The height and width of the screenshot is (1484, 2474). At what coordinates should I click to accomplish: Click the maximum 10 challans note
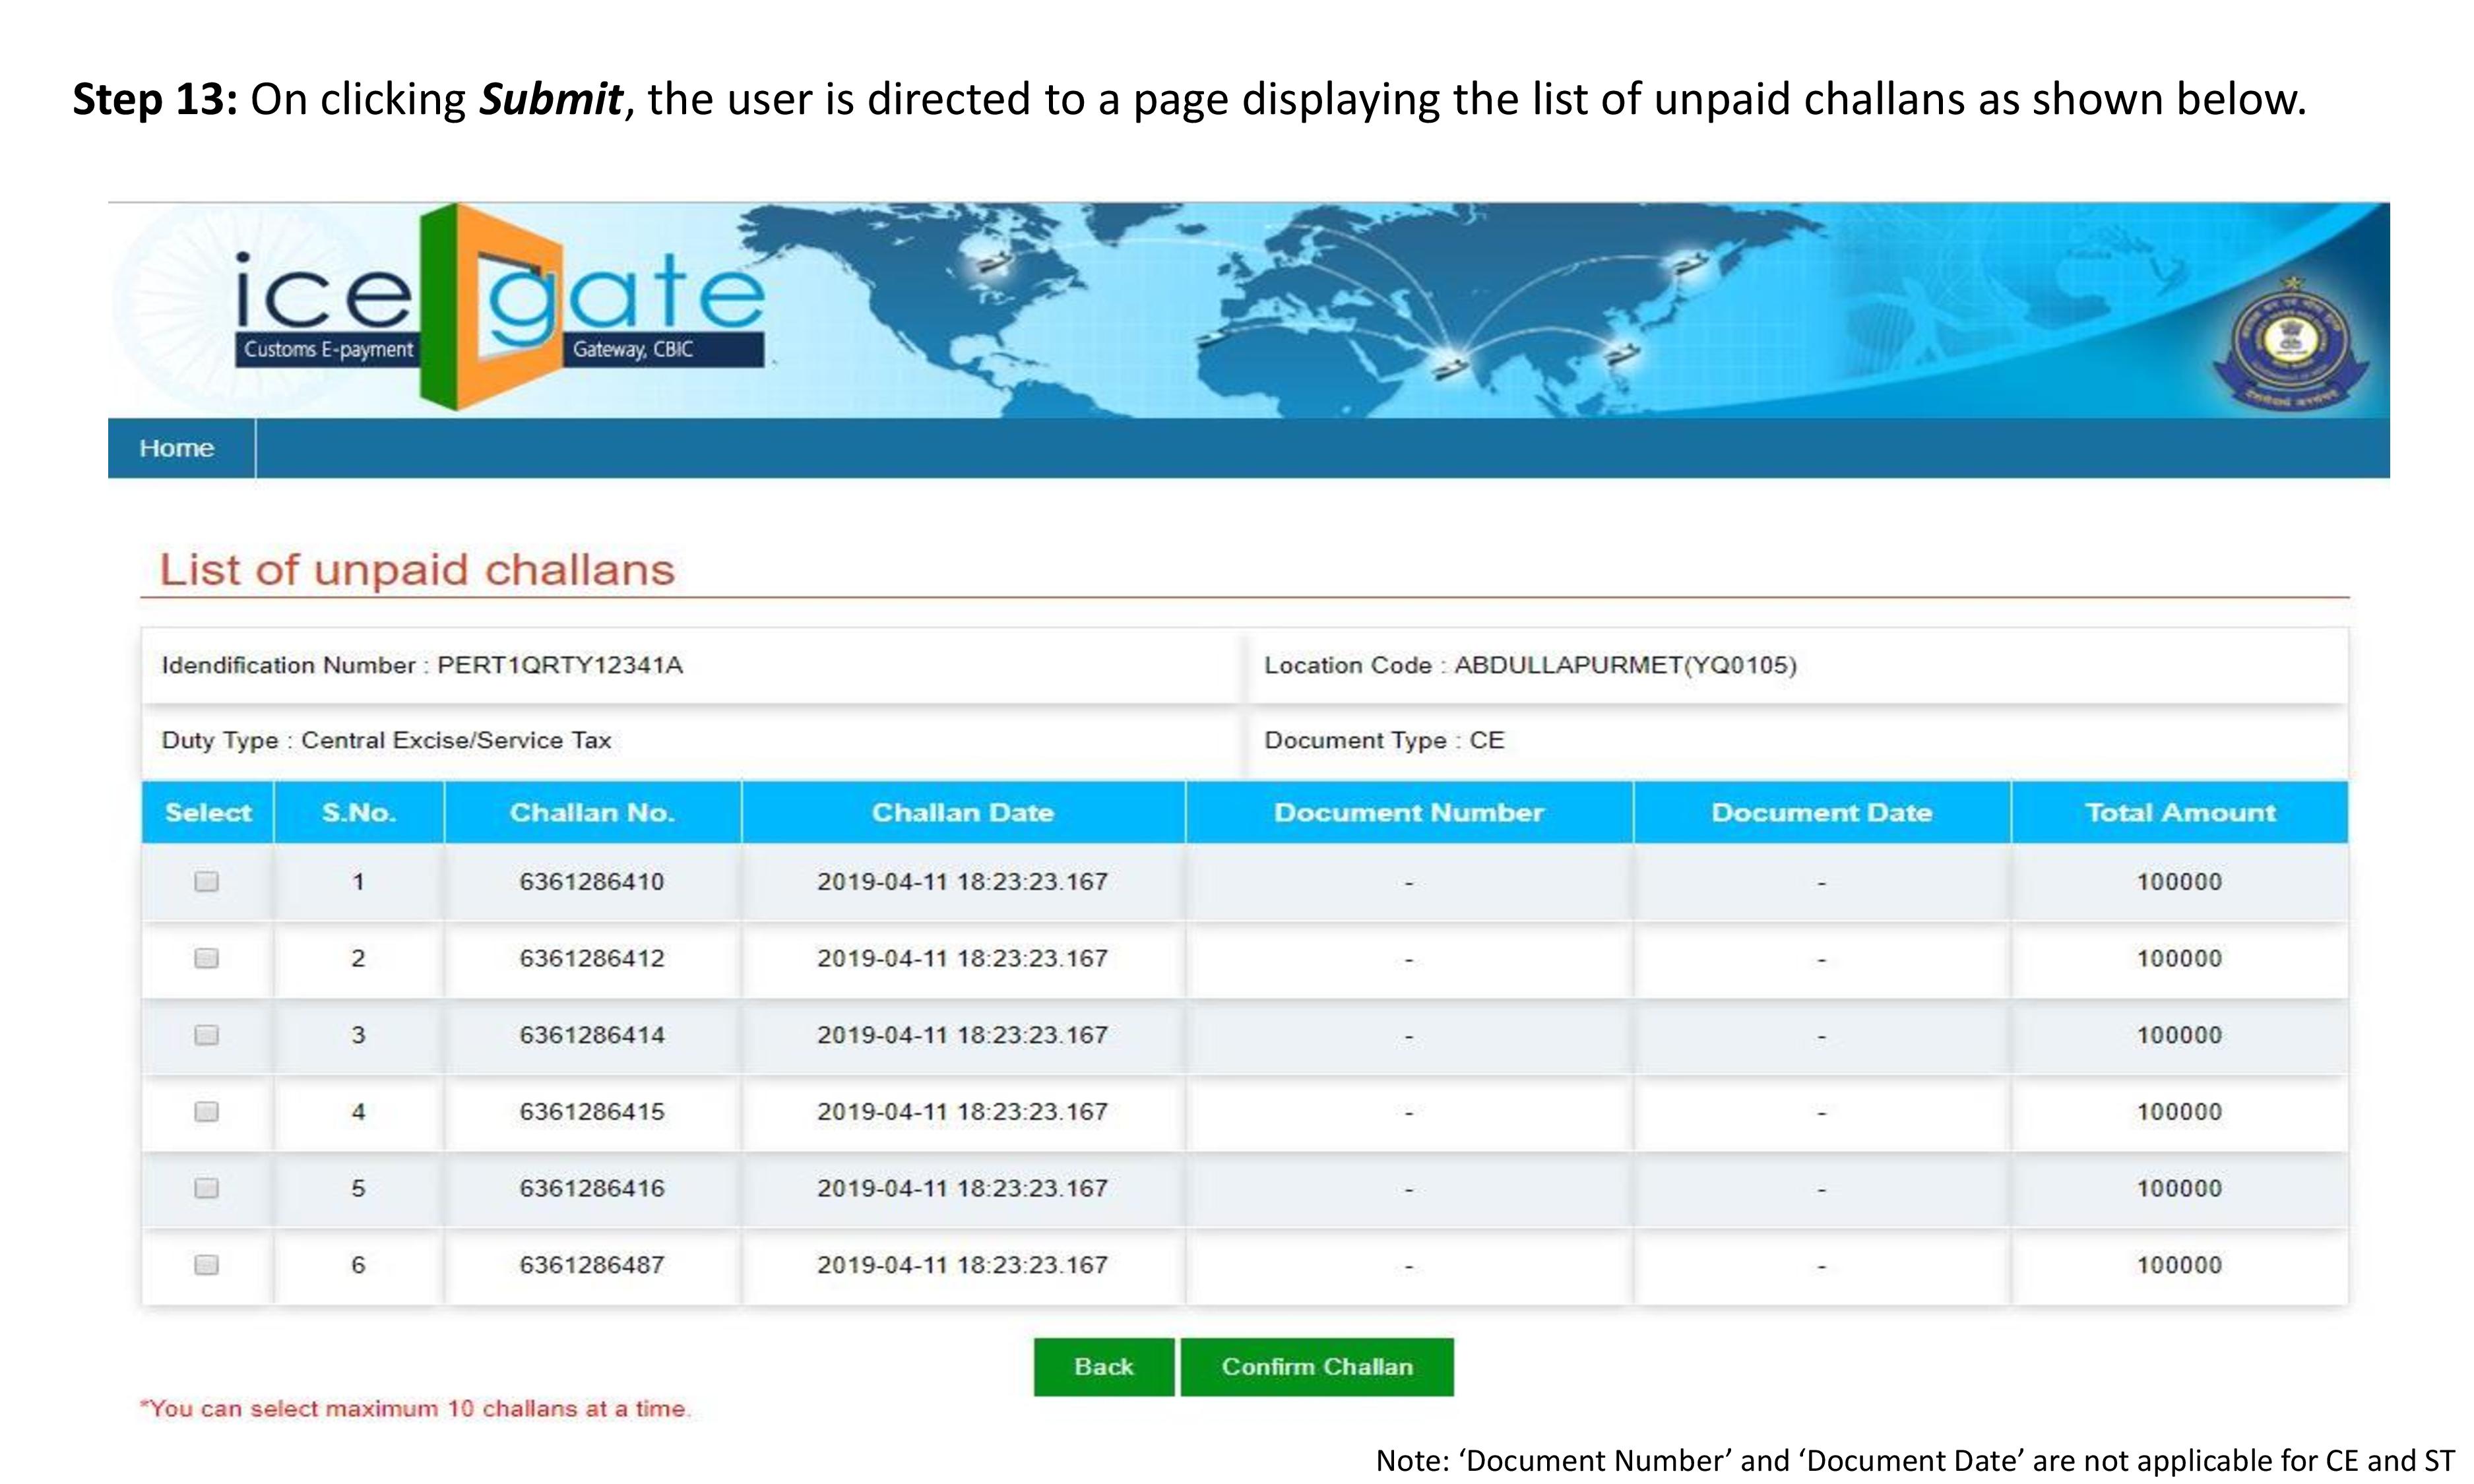tap(415, 1409)
